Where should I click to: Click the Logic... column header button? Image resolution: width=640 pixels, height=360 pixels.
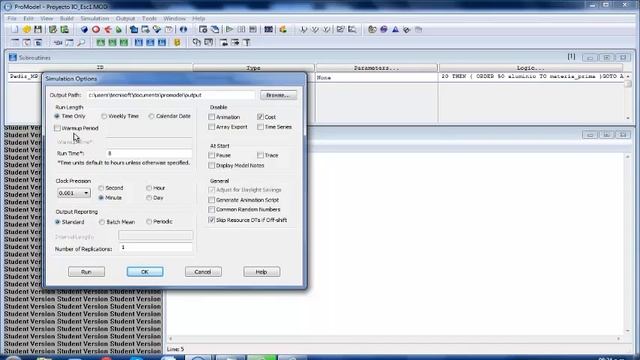531,68
